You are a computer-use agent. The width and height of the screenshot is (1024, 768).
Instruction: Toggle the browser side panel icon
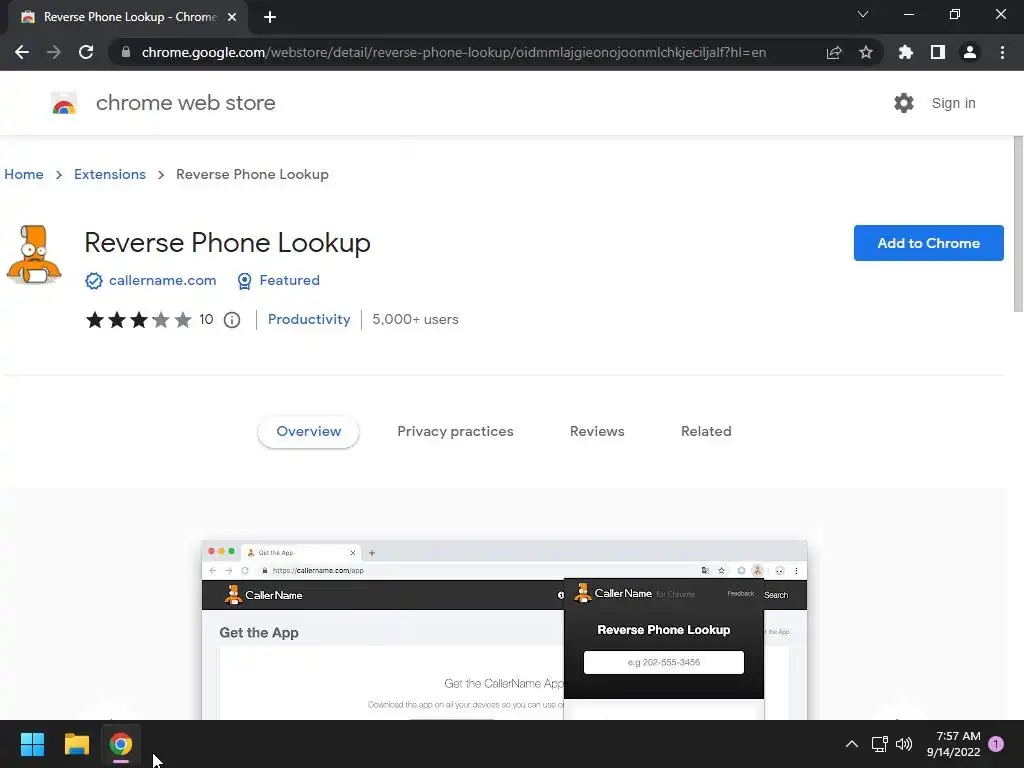coord(938,52)
